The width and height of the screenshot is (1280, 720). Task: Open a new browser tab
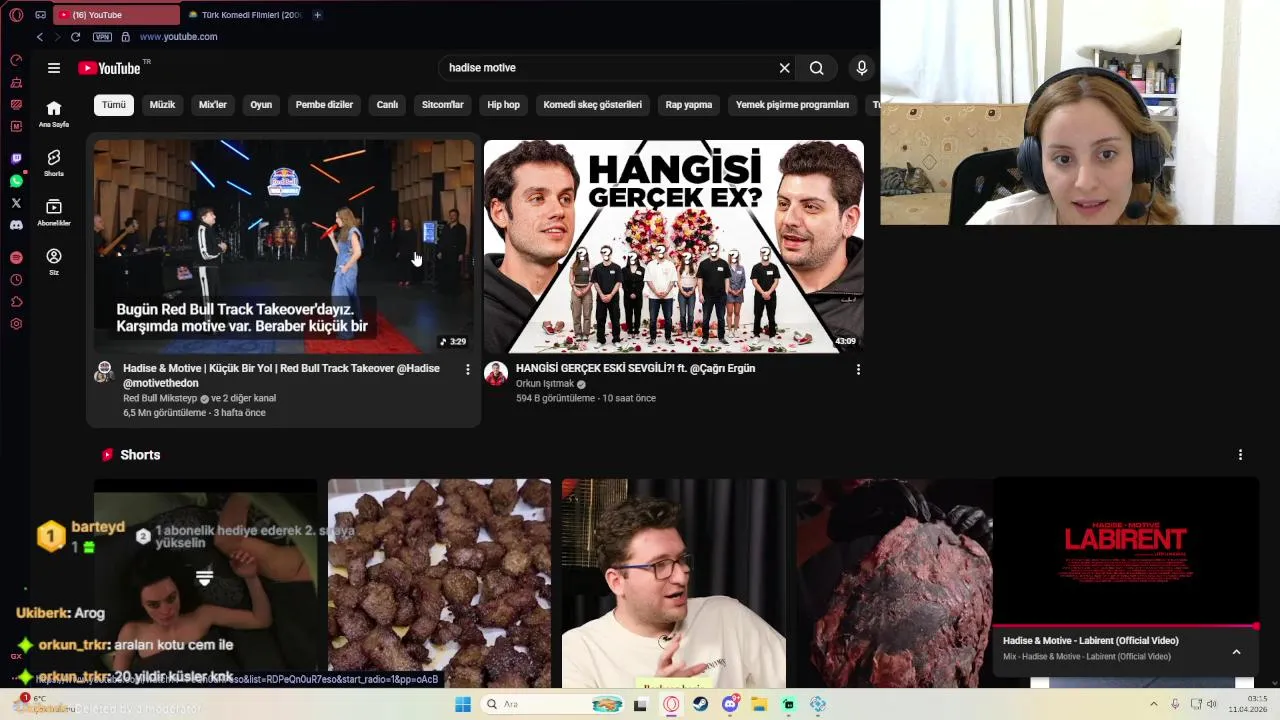(x=317, y=15)
